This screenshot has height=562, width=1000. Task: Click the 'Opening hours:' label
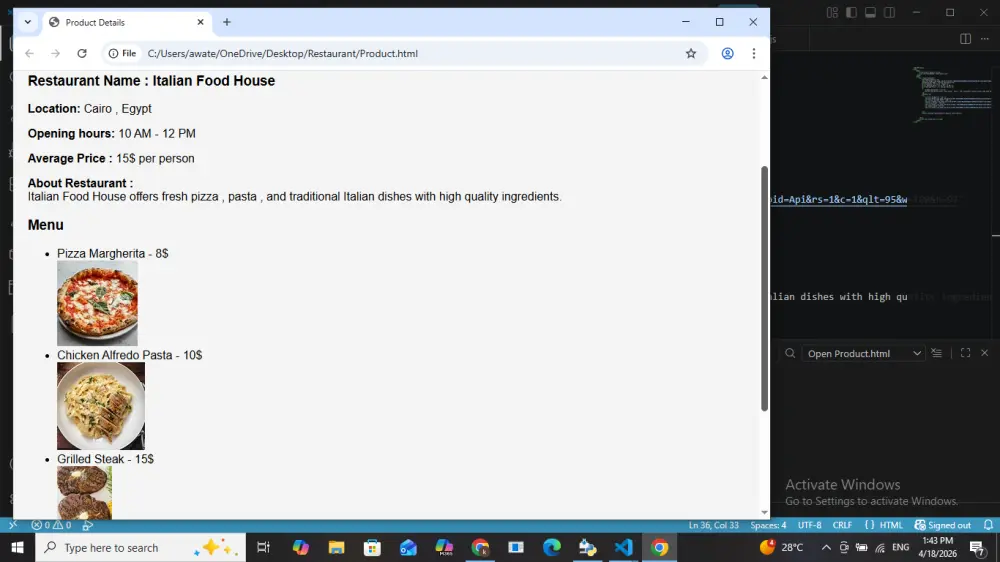[71, 134]
